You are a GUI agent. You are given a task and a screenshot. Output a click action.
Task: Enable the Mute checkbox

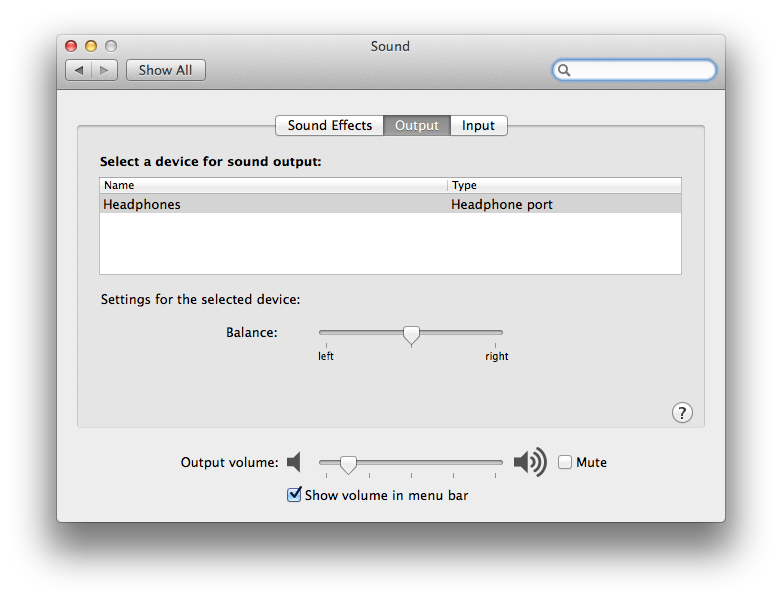coord(565,462)
